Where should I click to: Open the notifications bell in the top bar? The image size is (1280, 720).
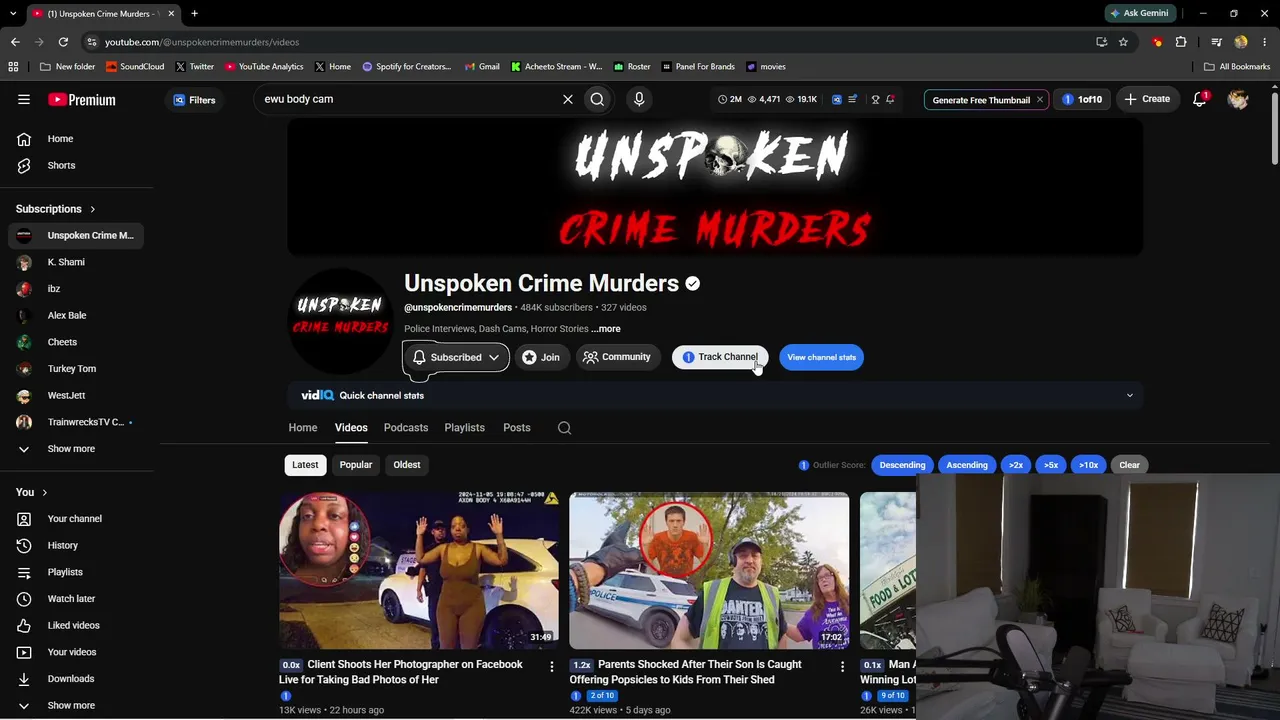[x=1200, y=99]
